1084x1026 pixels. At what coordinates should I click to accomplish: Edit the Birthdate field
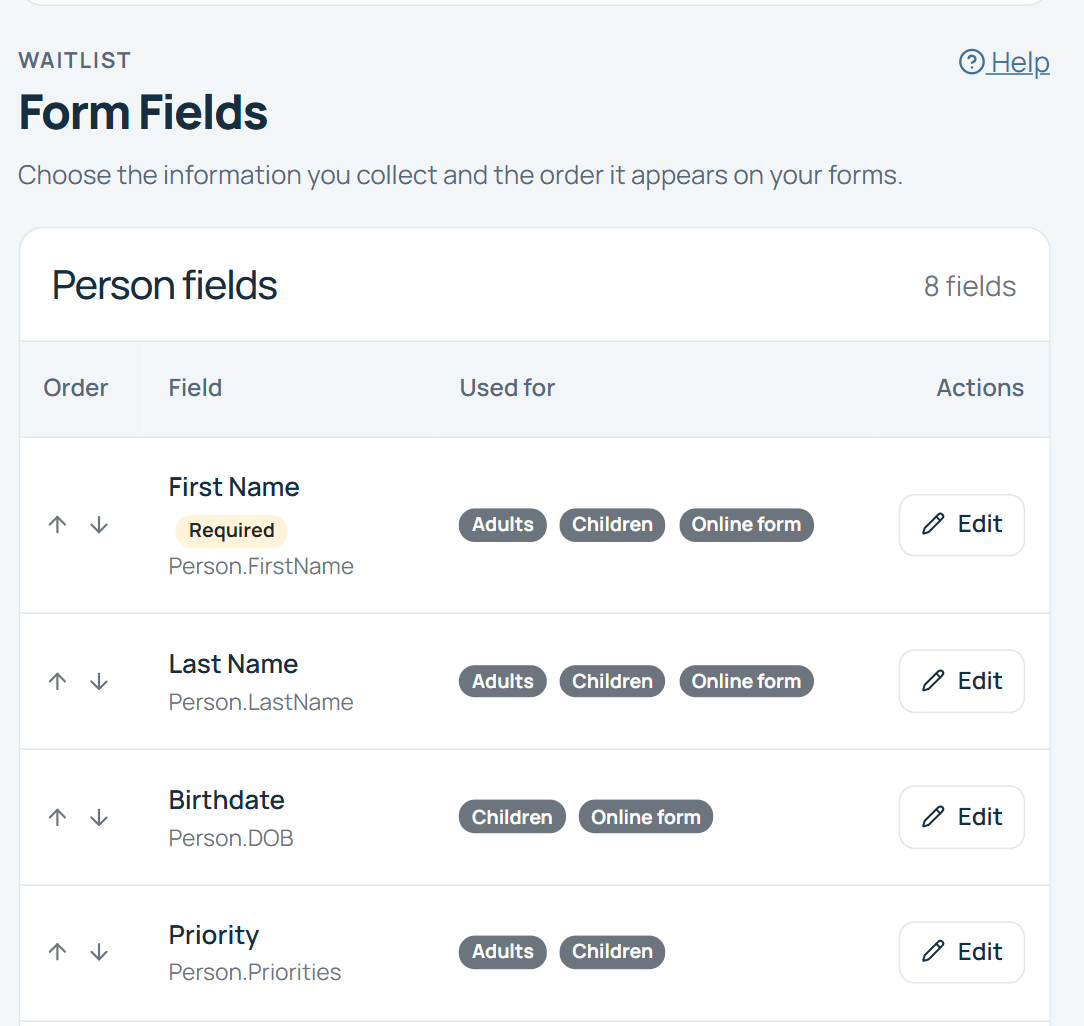[962, 817]
